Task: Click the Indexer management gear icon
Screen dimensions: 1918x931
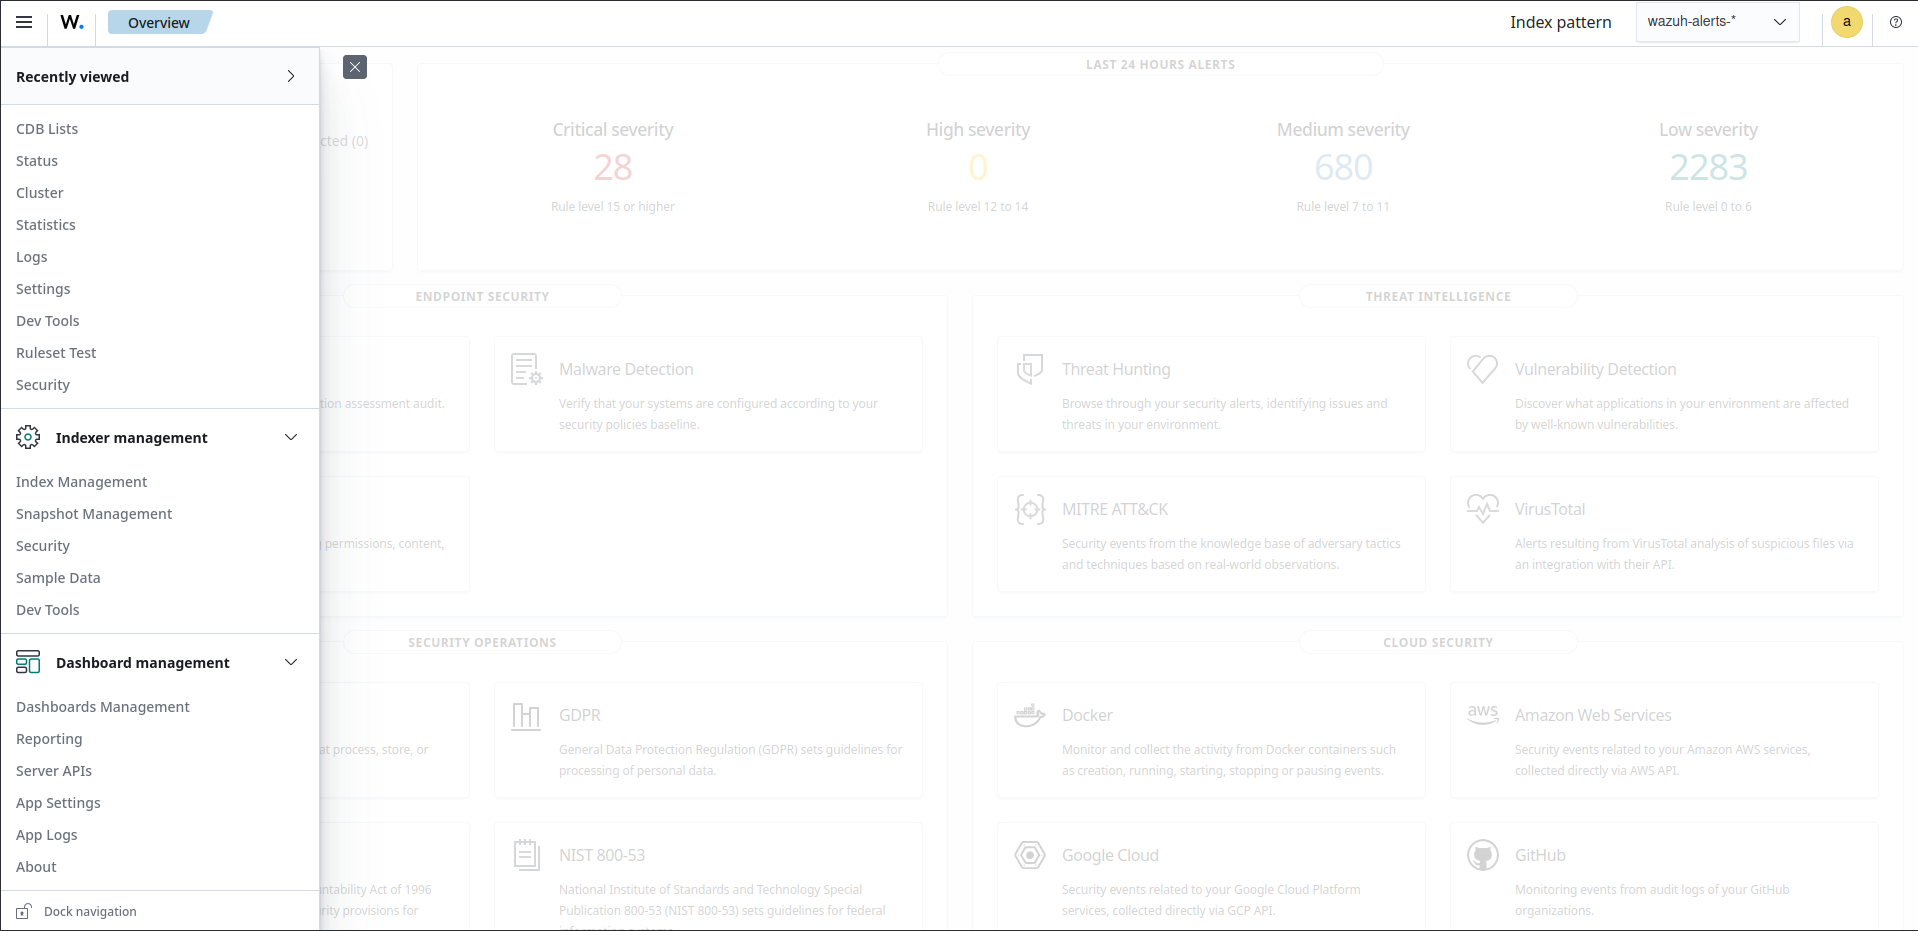Action: [27, 437]
